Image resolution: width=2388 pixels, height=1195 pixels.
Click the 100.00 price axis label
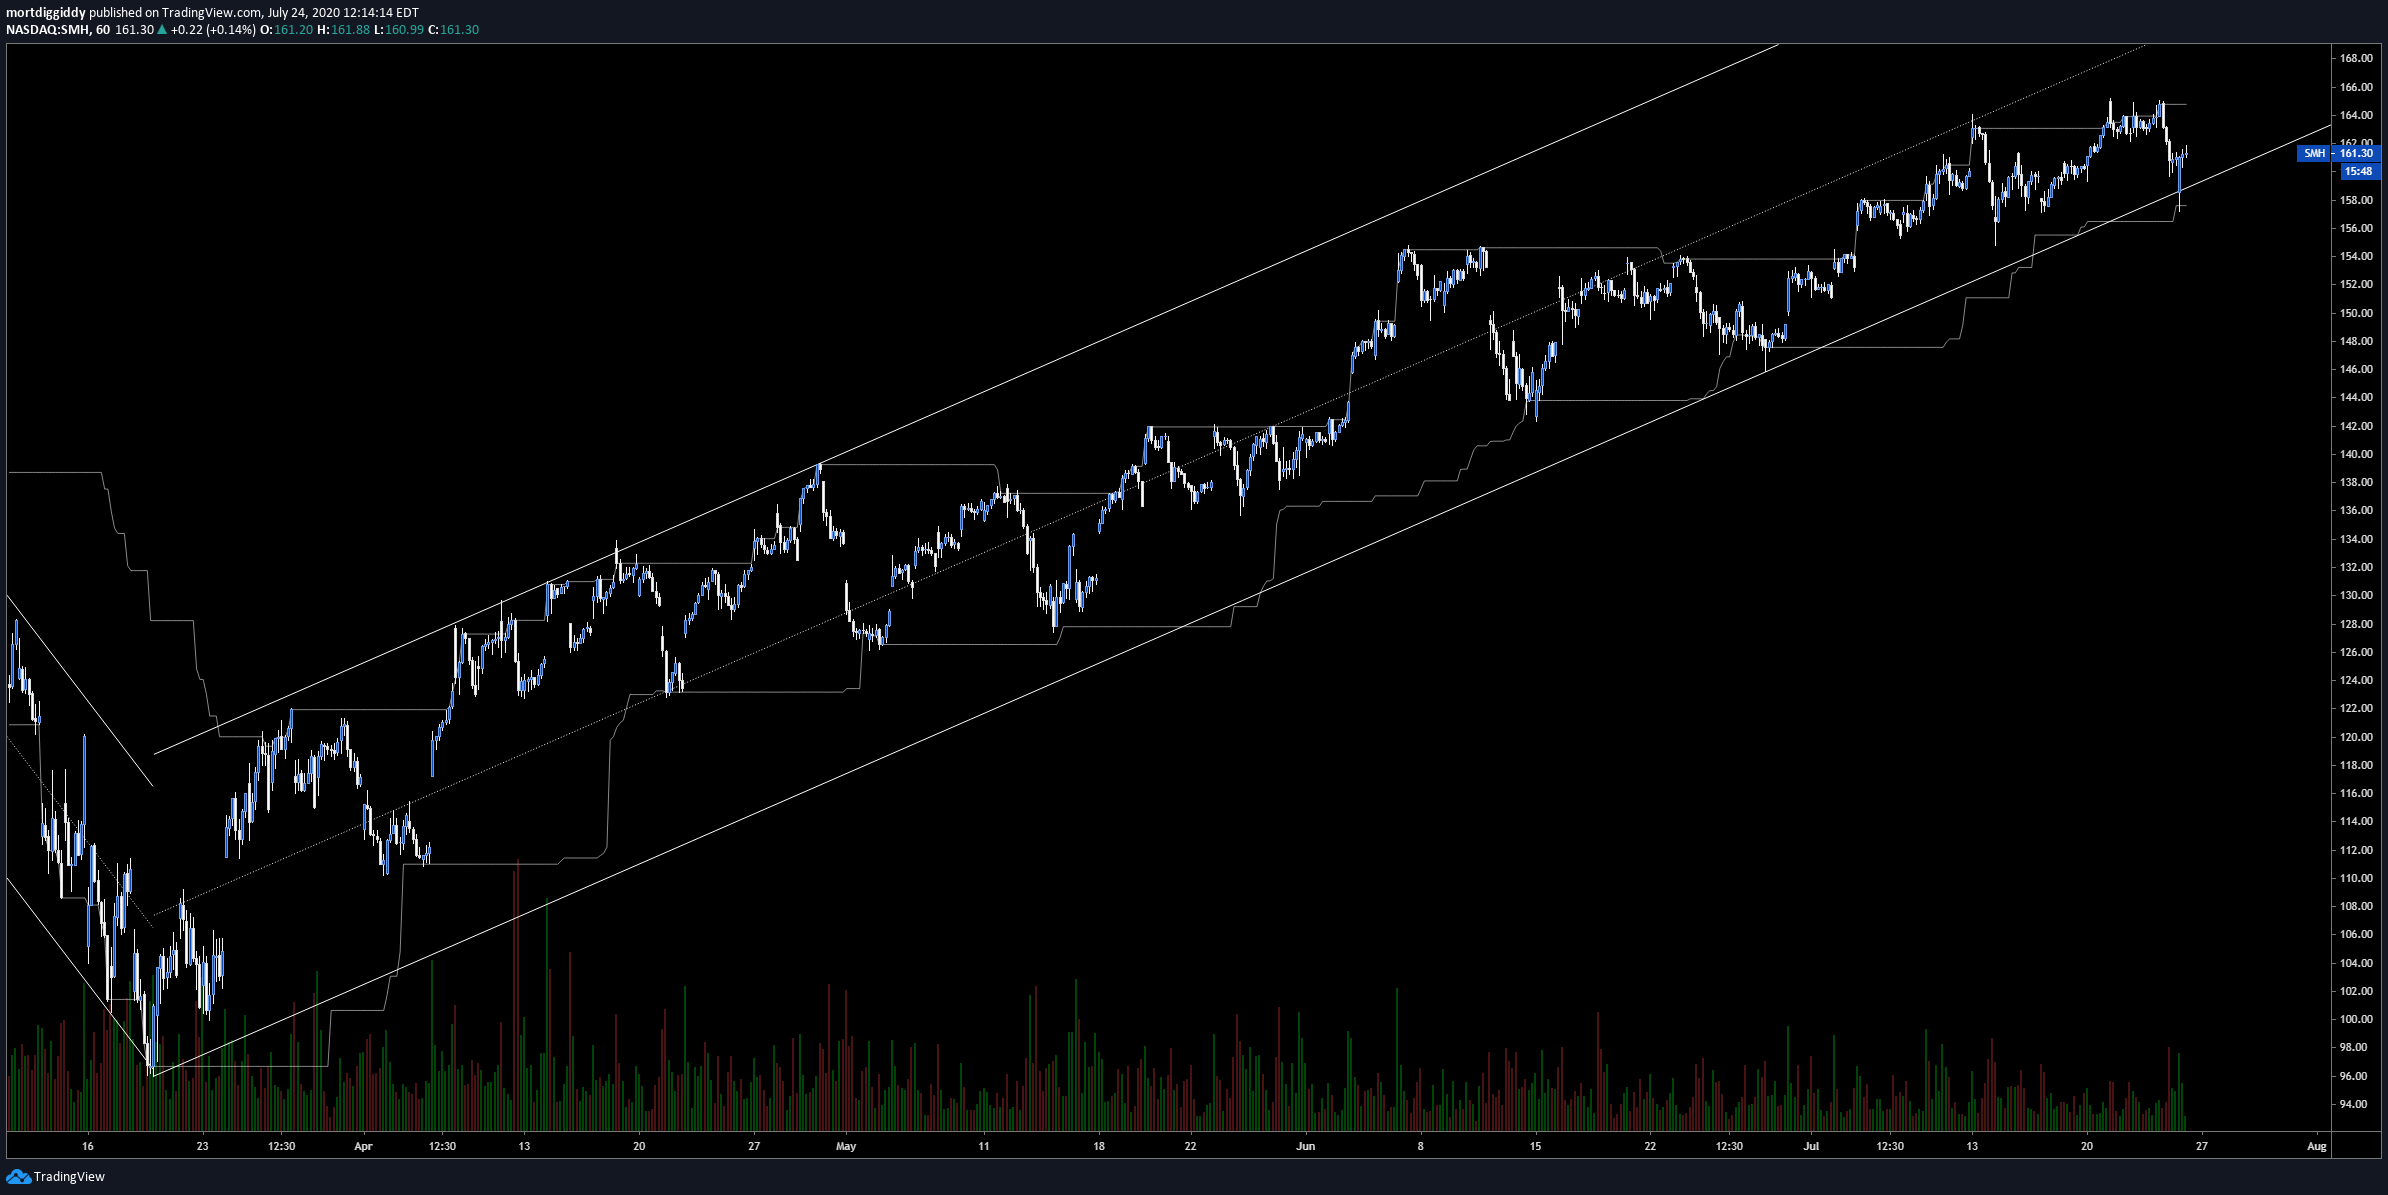2355,1019
